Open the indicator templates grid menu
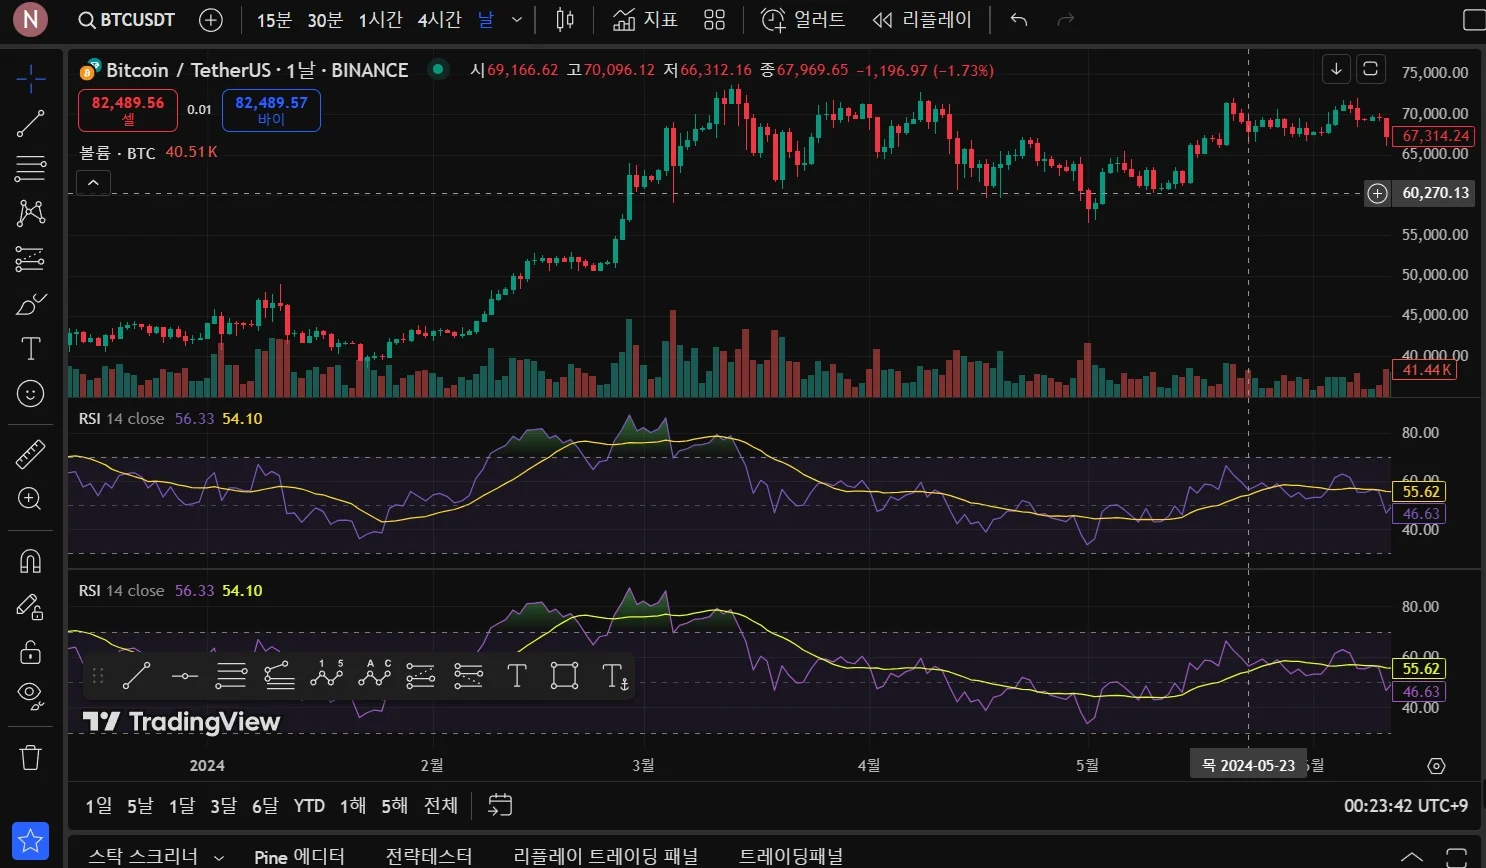 714,20
